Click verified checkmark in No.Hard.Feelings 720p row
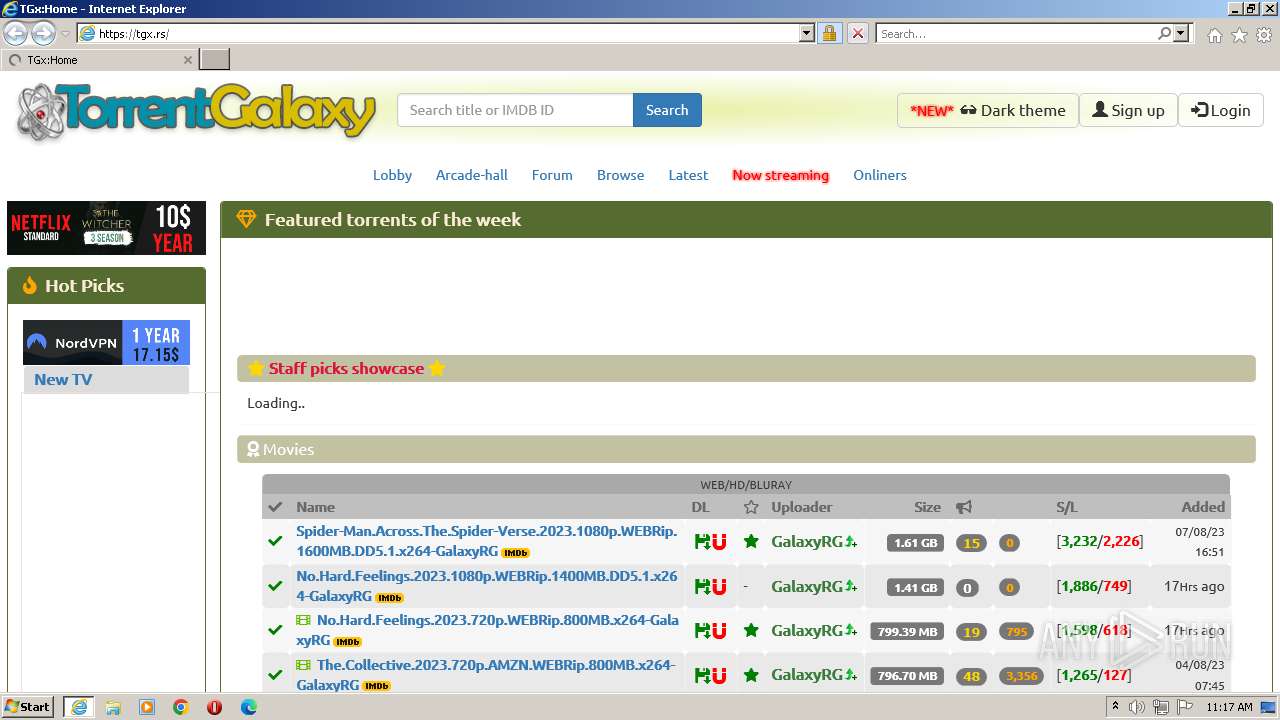Screen dimensions: 1280x720 [275, 631]
